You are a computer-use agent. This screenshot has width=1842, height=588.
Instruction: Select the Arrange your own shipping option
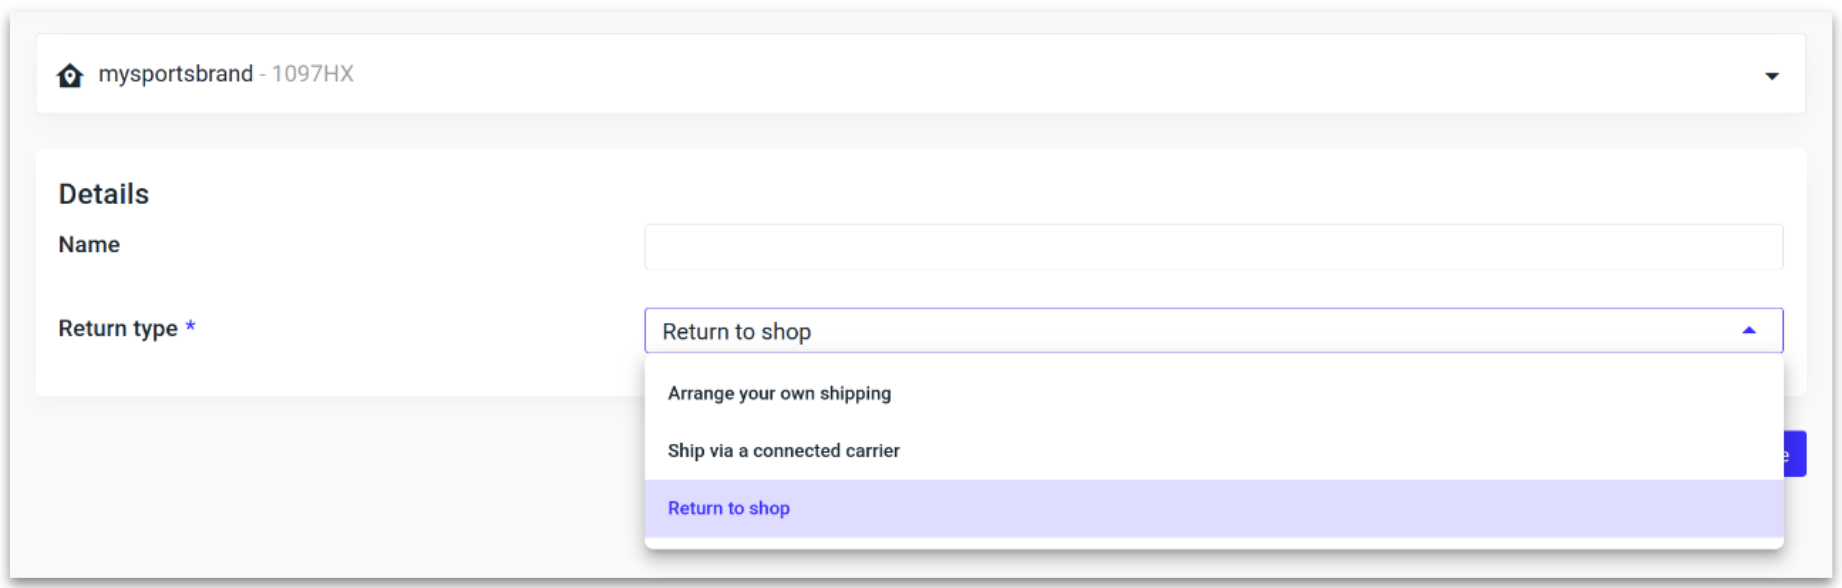click(x=780, y=393)
